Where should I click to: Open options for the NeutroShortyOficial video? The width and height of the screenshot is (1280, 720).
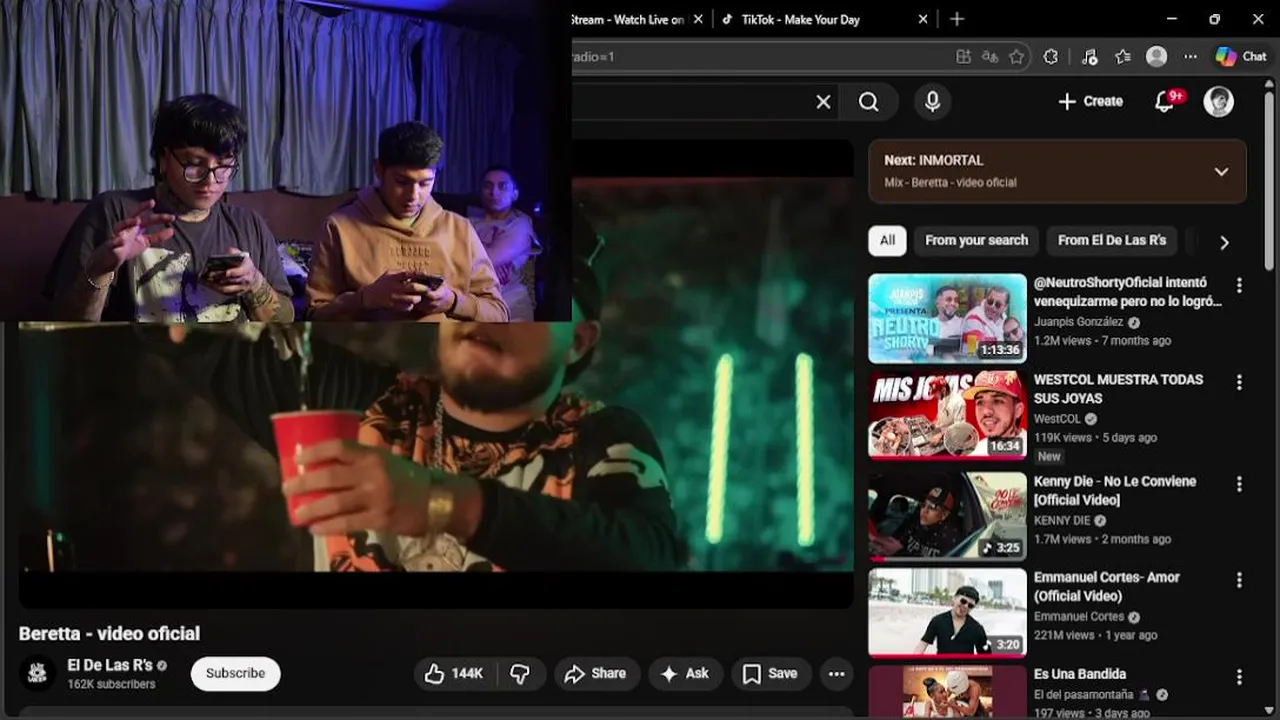[x=1239, y=285]
